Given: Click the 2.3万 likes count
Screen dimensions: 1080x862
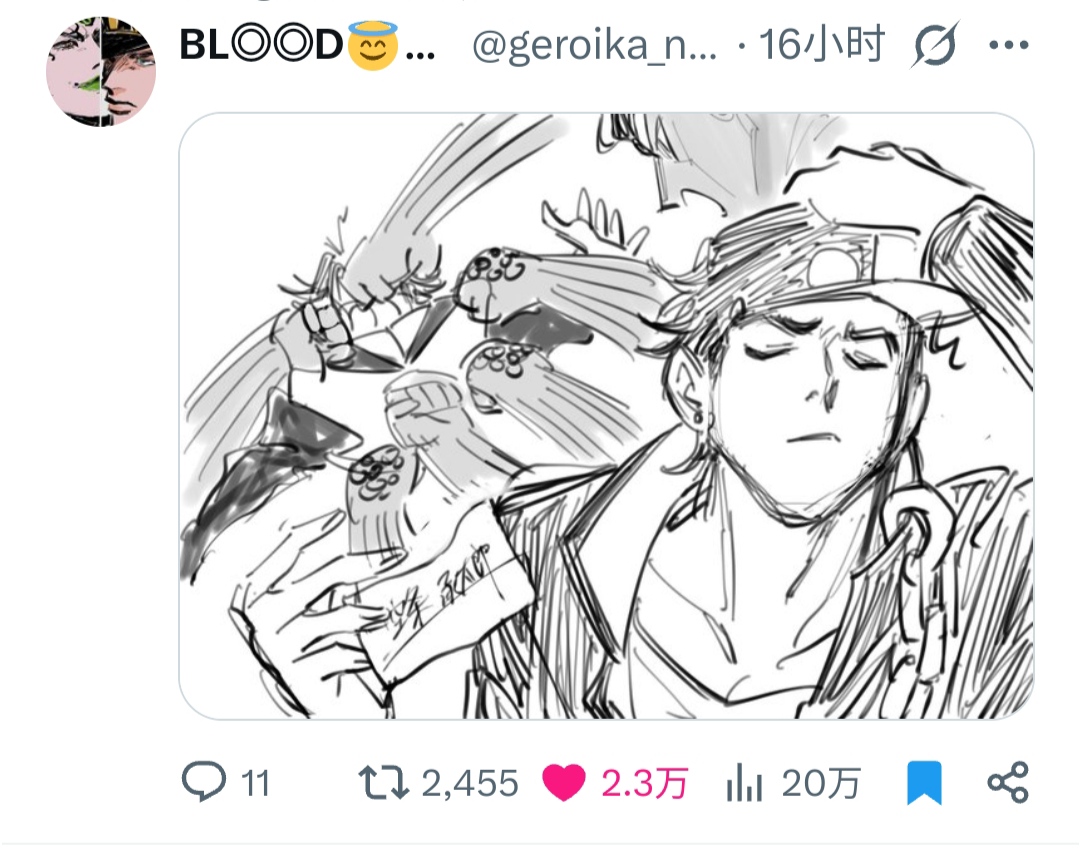Looking at the screenshot, I should click(645, 783).
